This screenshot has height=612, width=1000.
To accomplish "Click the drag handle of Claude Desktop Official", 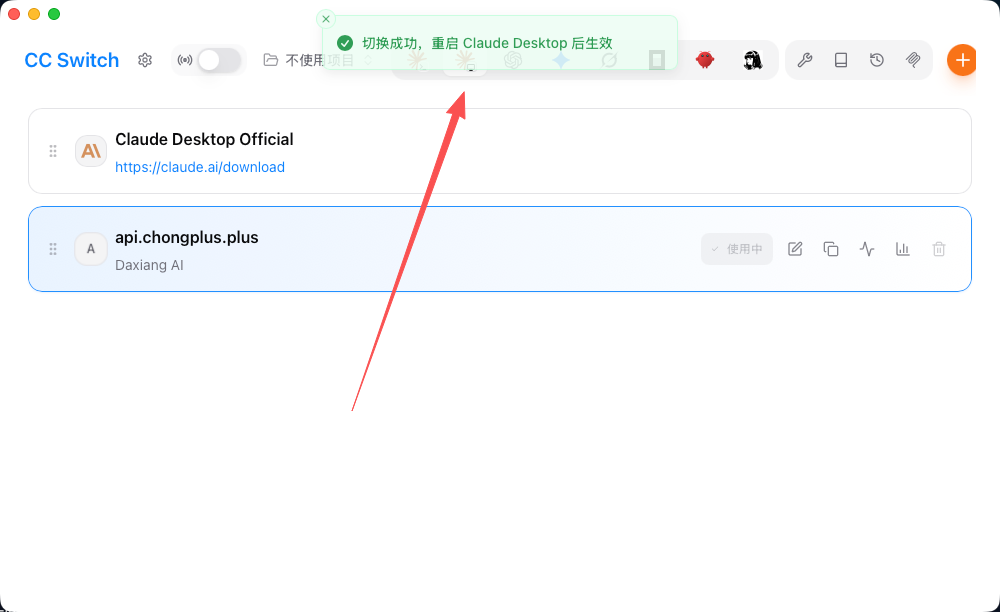I will pos(53,151).
